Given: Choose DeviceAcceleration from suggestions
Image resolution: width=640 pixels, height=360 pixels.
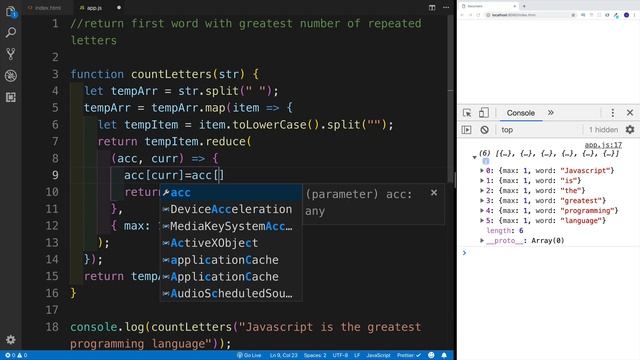Looking at the screenshot, I should pyautogui.click(x=231, y=209).
